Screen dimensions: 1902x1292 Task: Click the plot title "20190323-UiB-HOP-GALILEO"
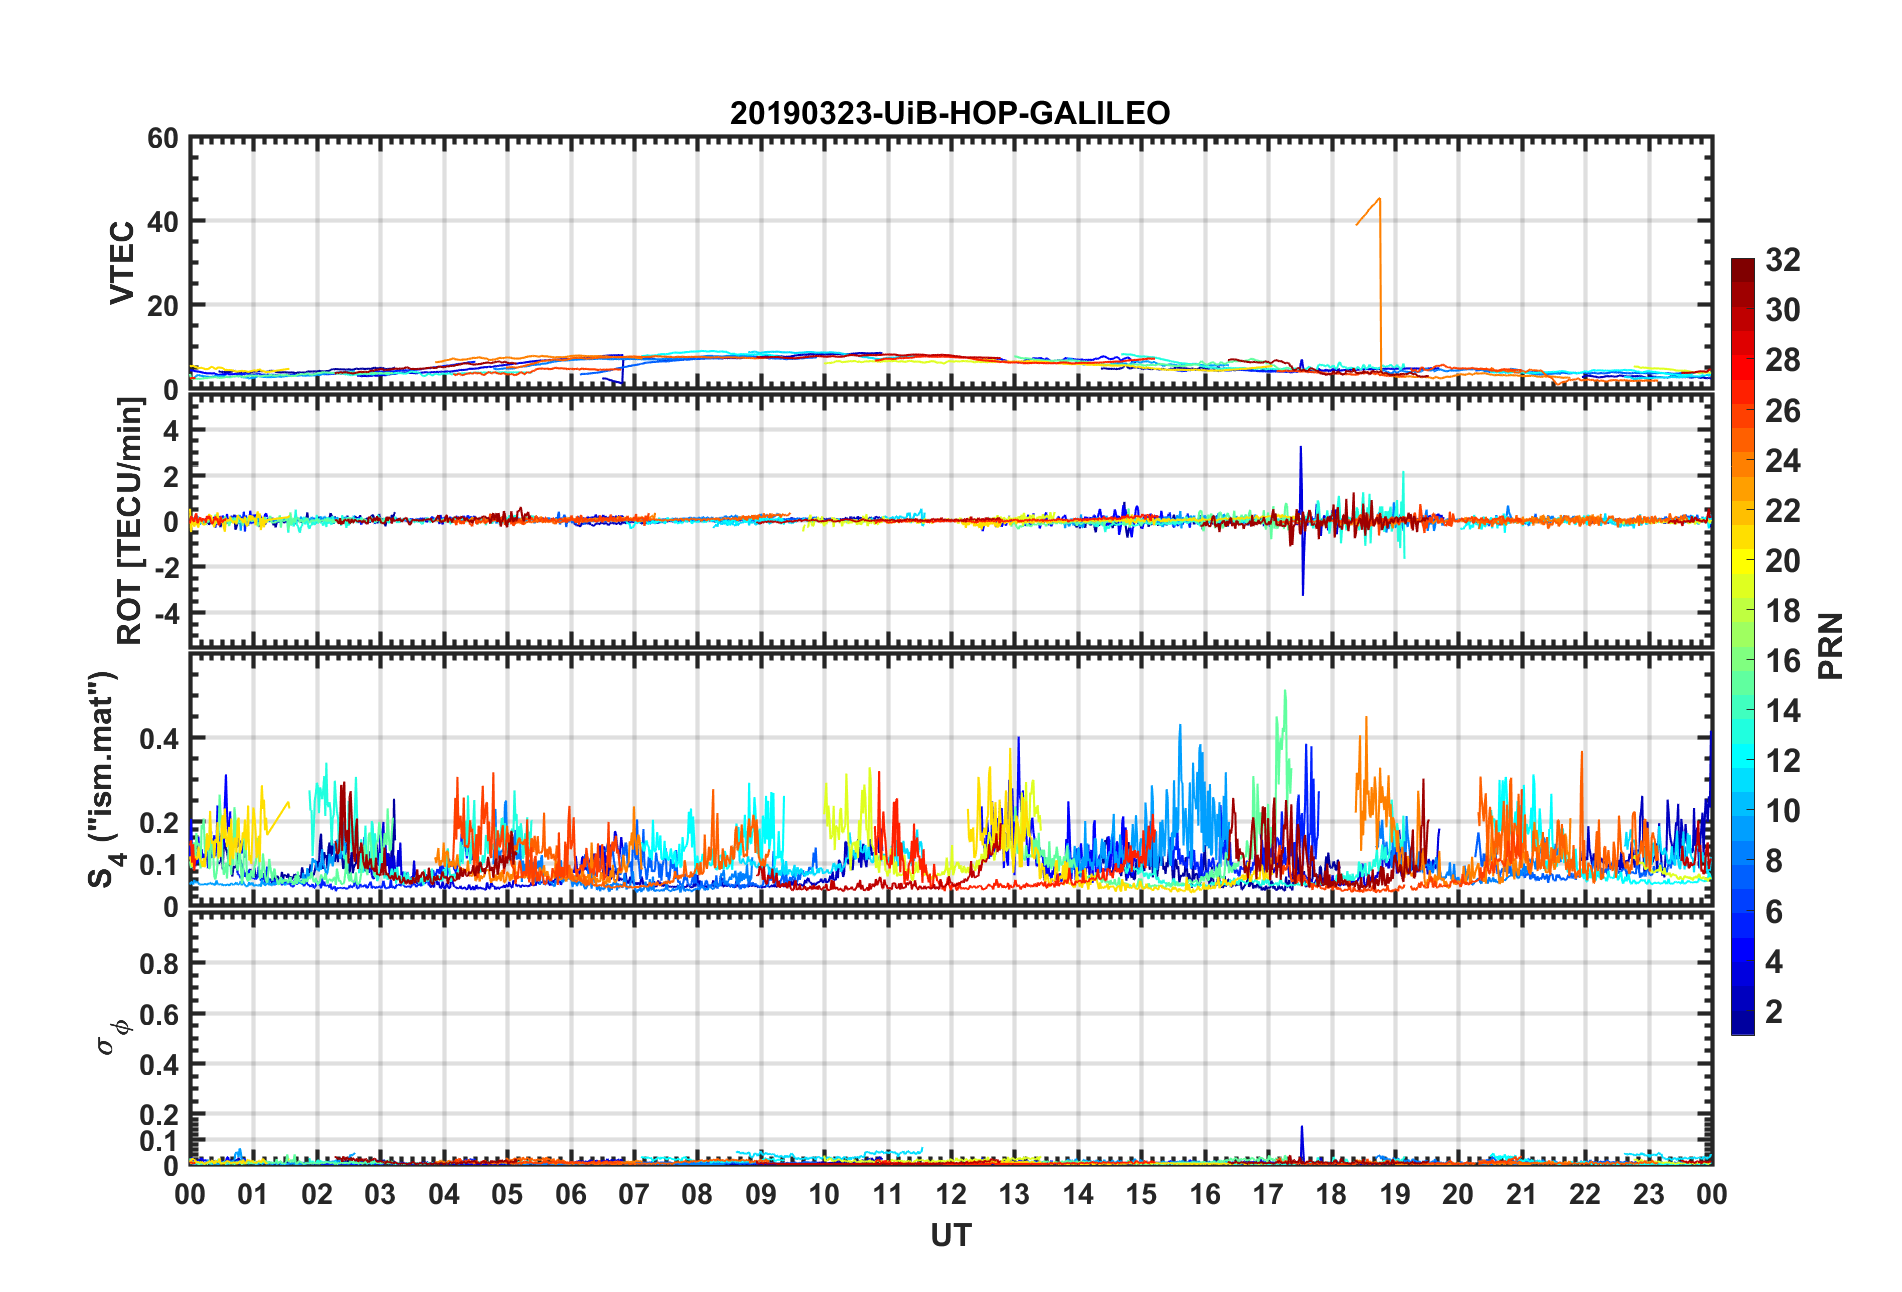[x=950, y=113]
